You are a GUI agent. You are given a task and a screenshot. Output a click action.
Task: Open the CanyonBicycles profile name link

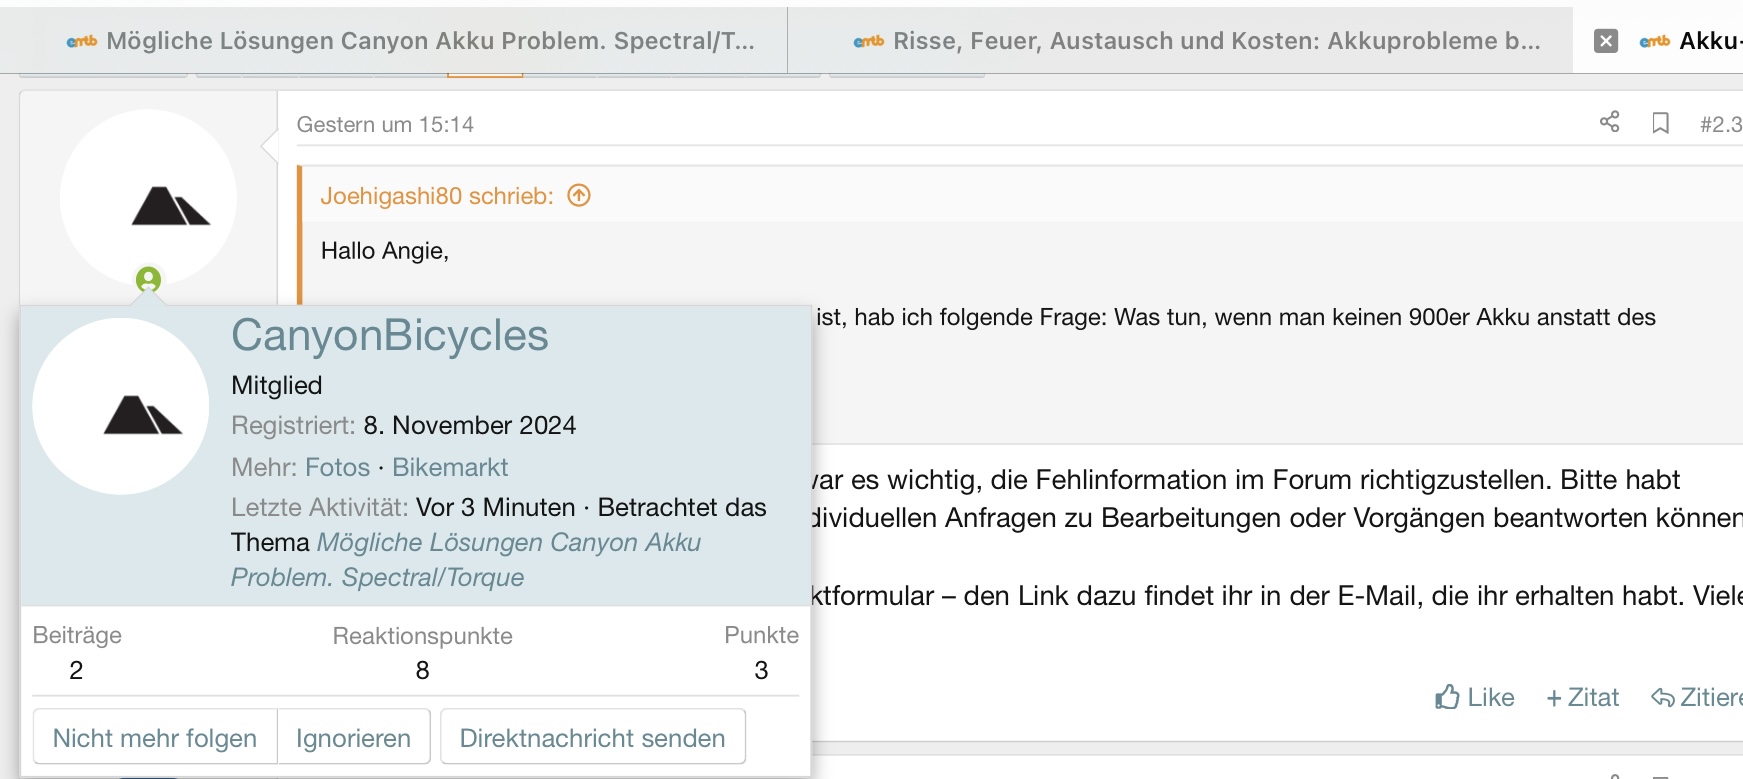point(390,335)
